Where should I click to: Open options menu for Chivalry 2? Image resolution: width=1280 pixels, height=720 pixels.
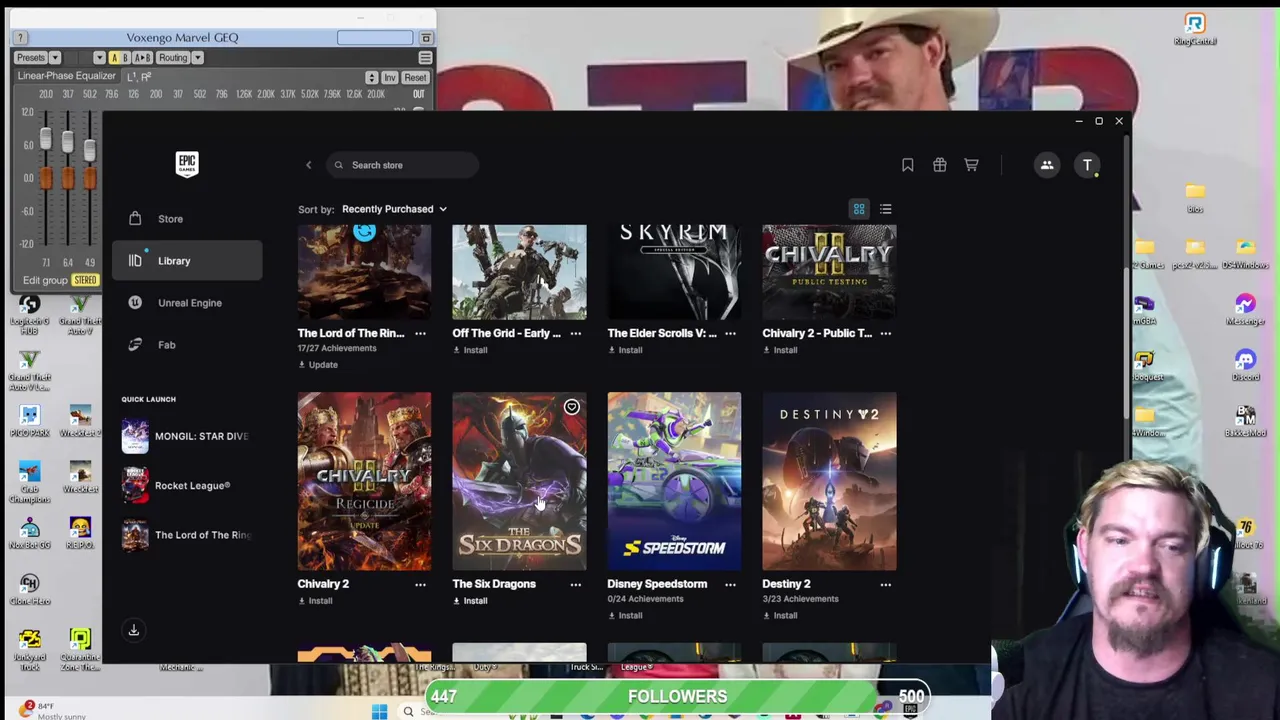(420, 584)
